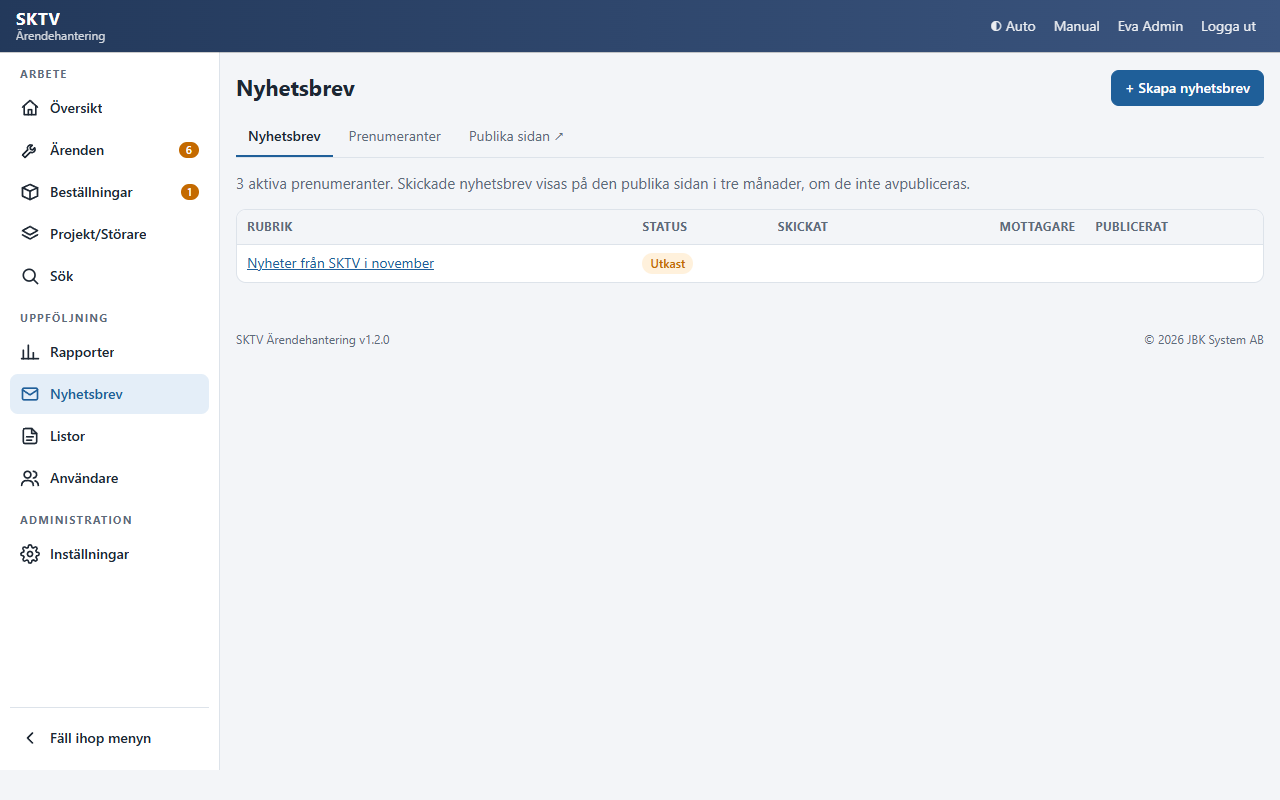Click the chevron icon beside Fäll ihop menyn
1280x800 pixels.
pos(30,738)
